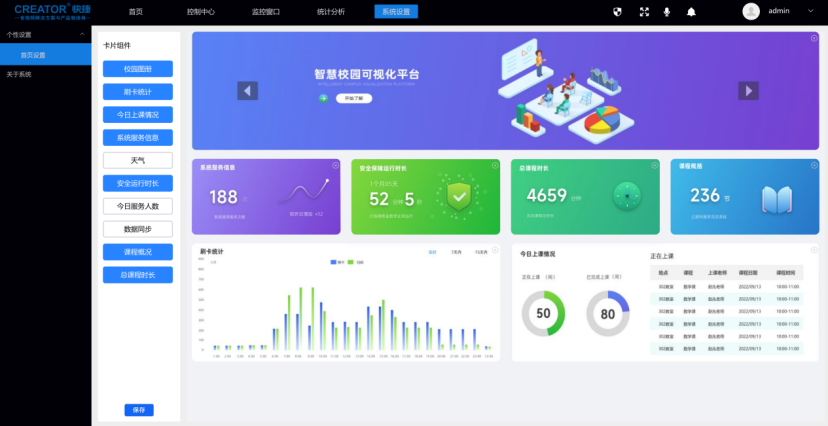The width and height of the screenshot is (828, 426).
Task: Enable the 今日服务人数 card component
Action: pos(137,206)
